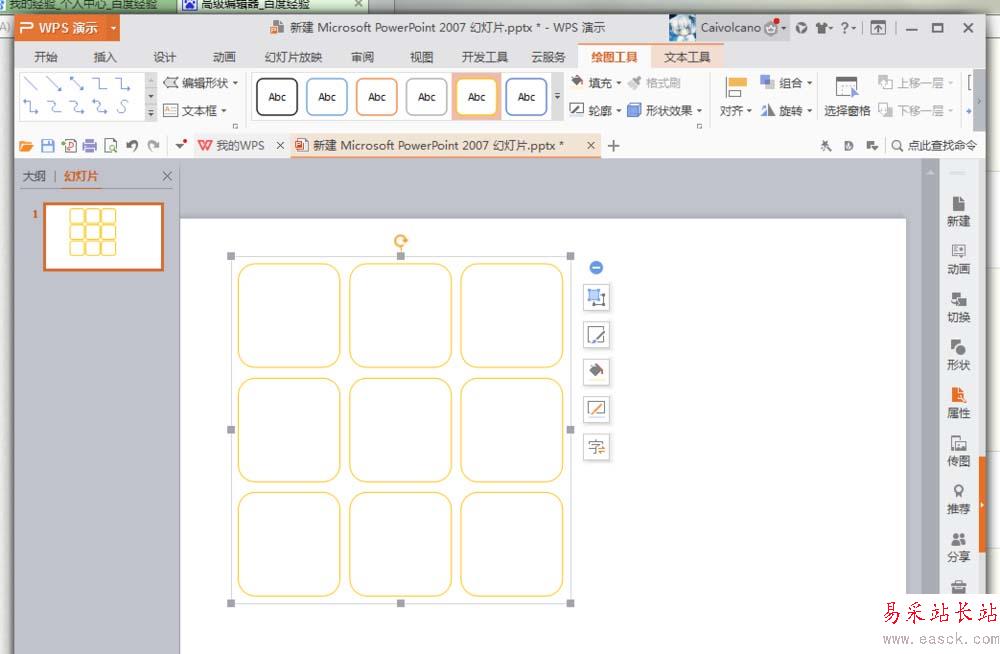This screenshot has width=1000, height=654.
Task: Collapse floating toolbar with minus icon
Action: pos(596,267)
